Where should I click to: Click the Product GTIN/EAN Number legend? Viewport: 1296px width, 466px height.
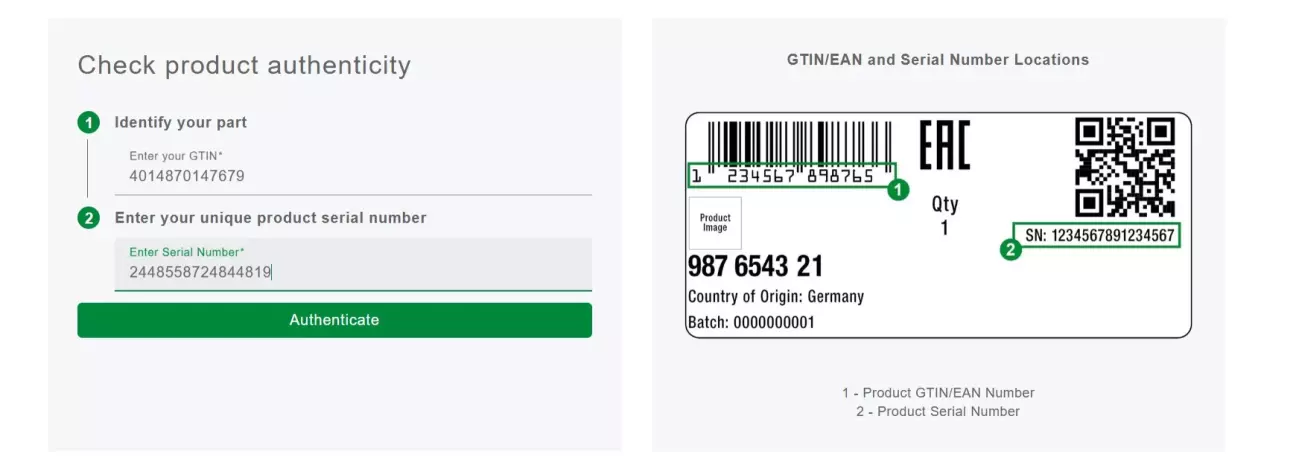938,393
